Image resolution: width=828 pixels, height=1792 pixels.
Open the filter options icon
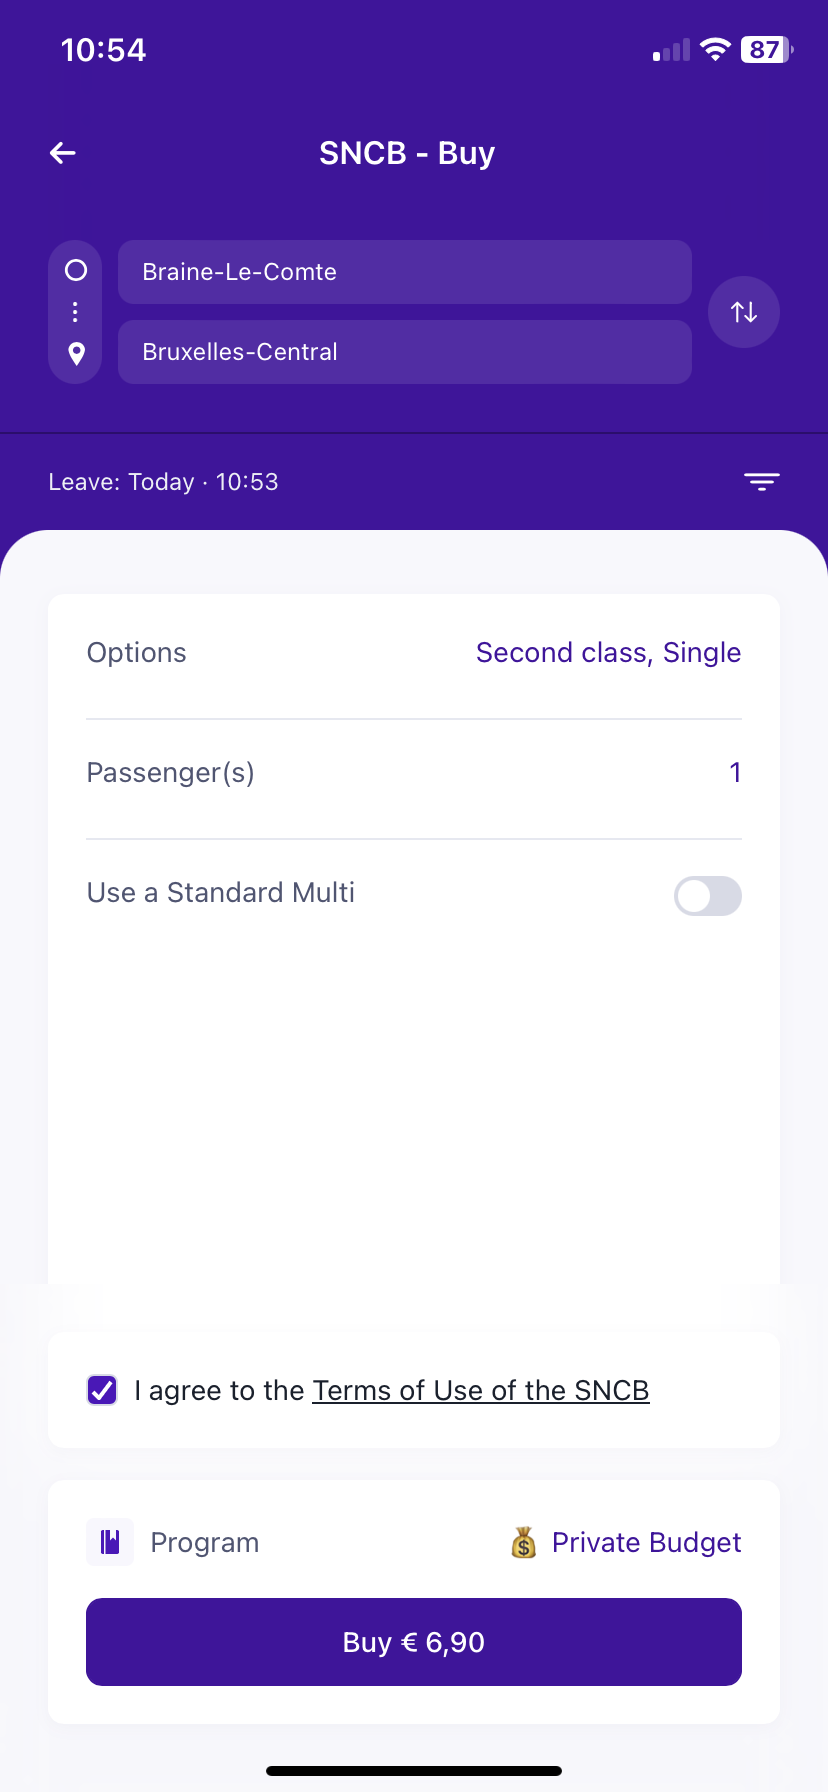pyautogui.click(x=761, y=482)
